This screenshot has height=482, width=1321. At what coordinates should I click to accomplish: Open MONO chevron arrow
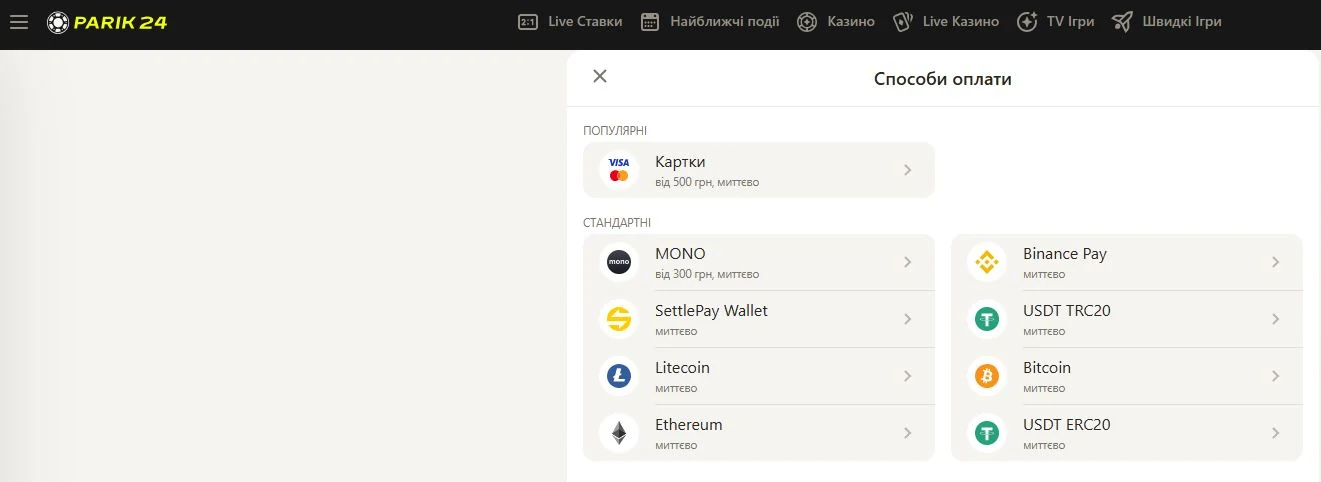(908, 262)
